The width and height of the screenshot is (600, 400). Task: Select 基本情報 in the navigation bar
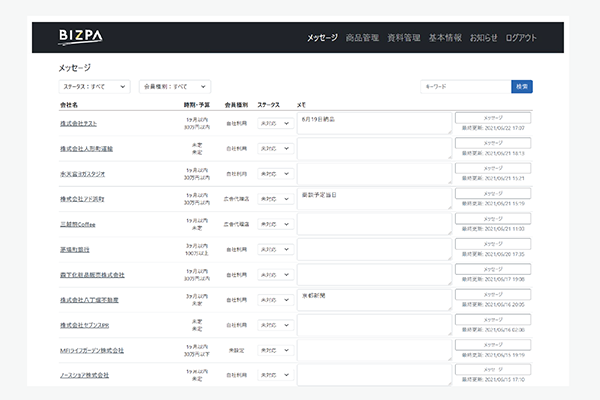pyautogui.click(x=445, y=38)
